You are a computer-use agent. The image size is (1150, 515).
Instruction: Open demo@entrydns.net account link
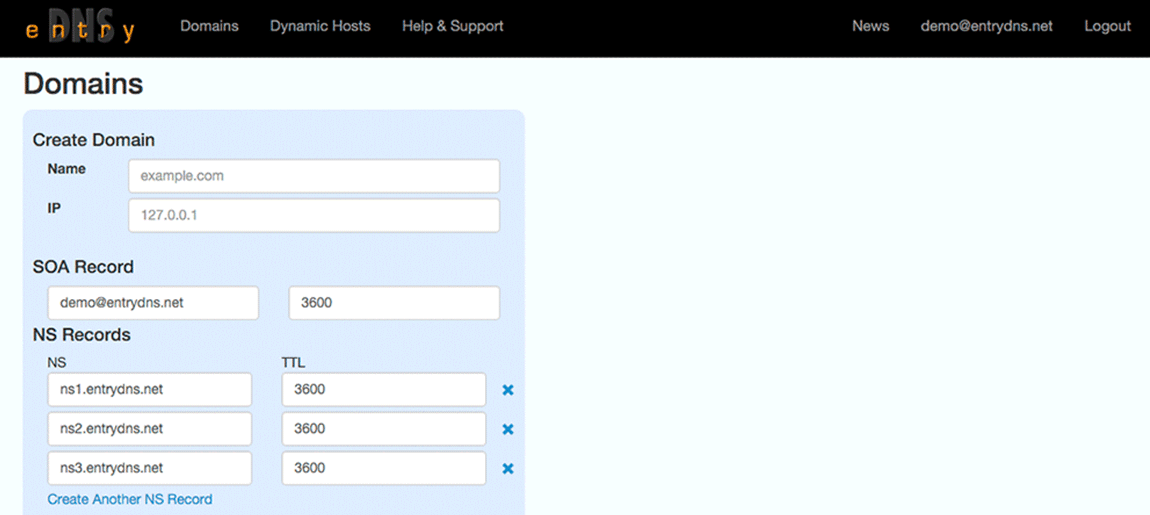point(986,26)
